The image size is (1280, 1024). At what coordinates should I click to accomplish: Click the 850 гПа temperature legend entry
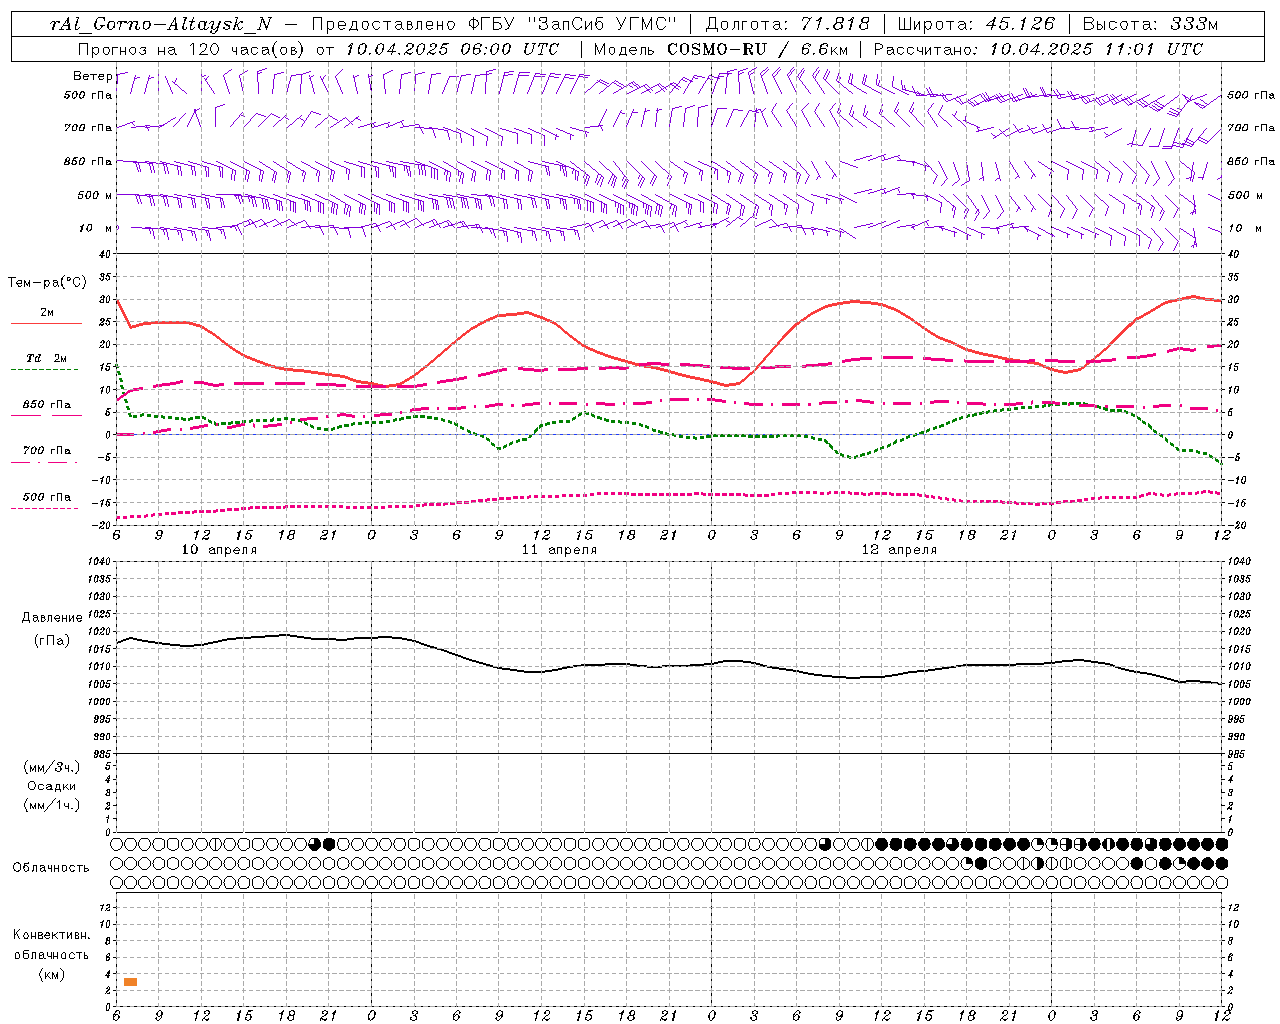[x=47, y=405]
